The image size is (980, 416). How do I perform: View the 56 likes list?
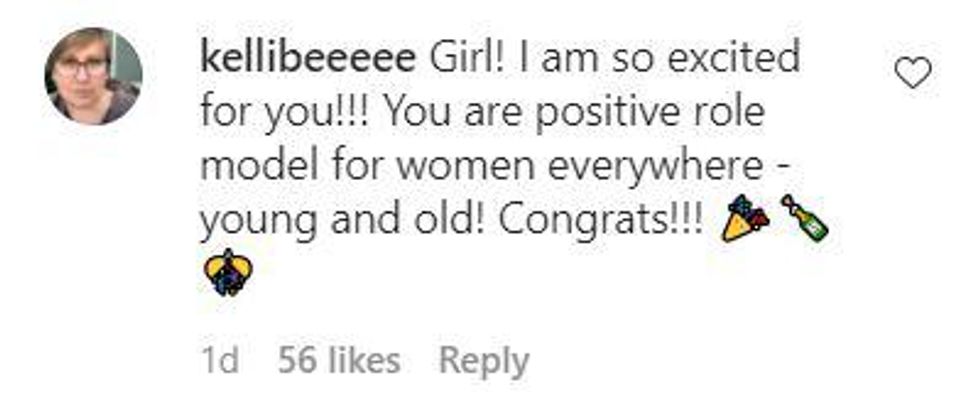[339, 361]
